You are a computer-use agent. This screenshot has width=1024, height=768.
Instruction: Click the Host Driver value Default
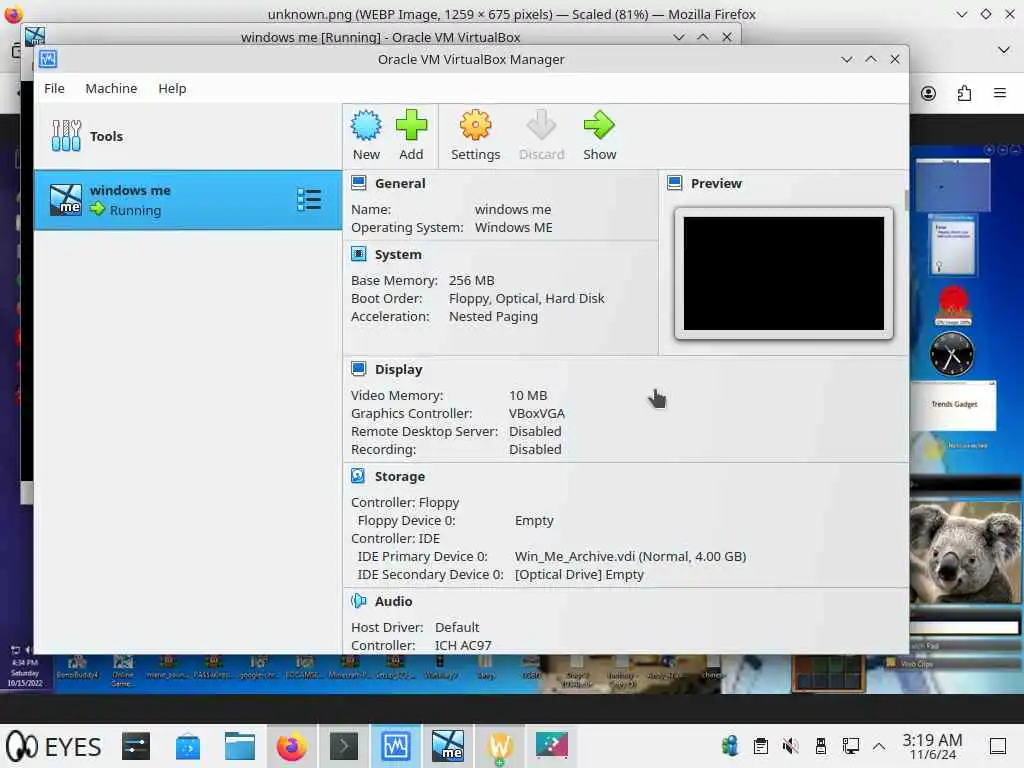(x=456, y=628)
